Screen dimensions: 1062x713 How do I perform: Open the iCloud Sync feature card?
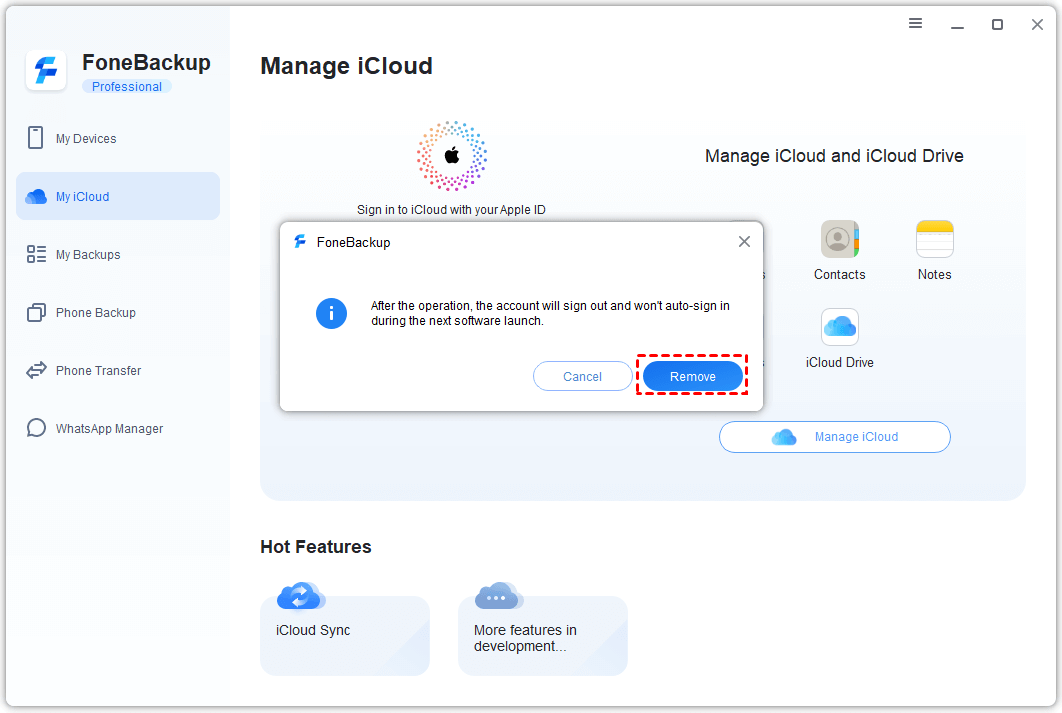345,636
